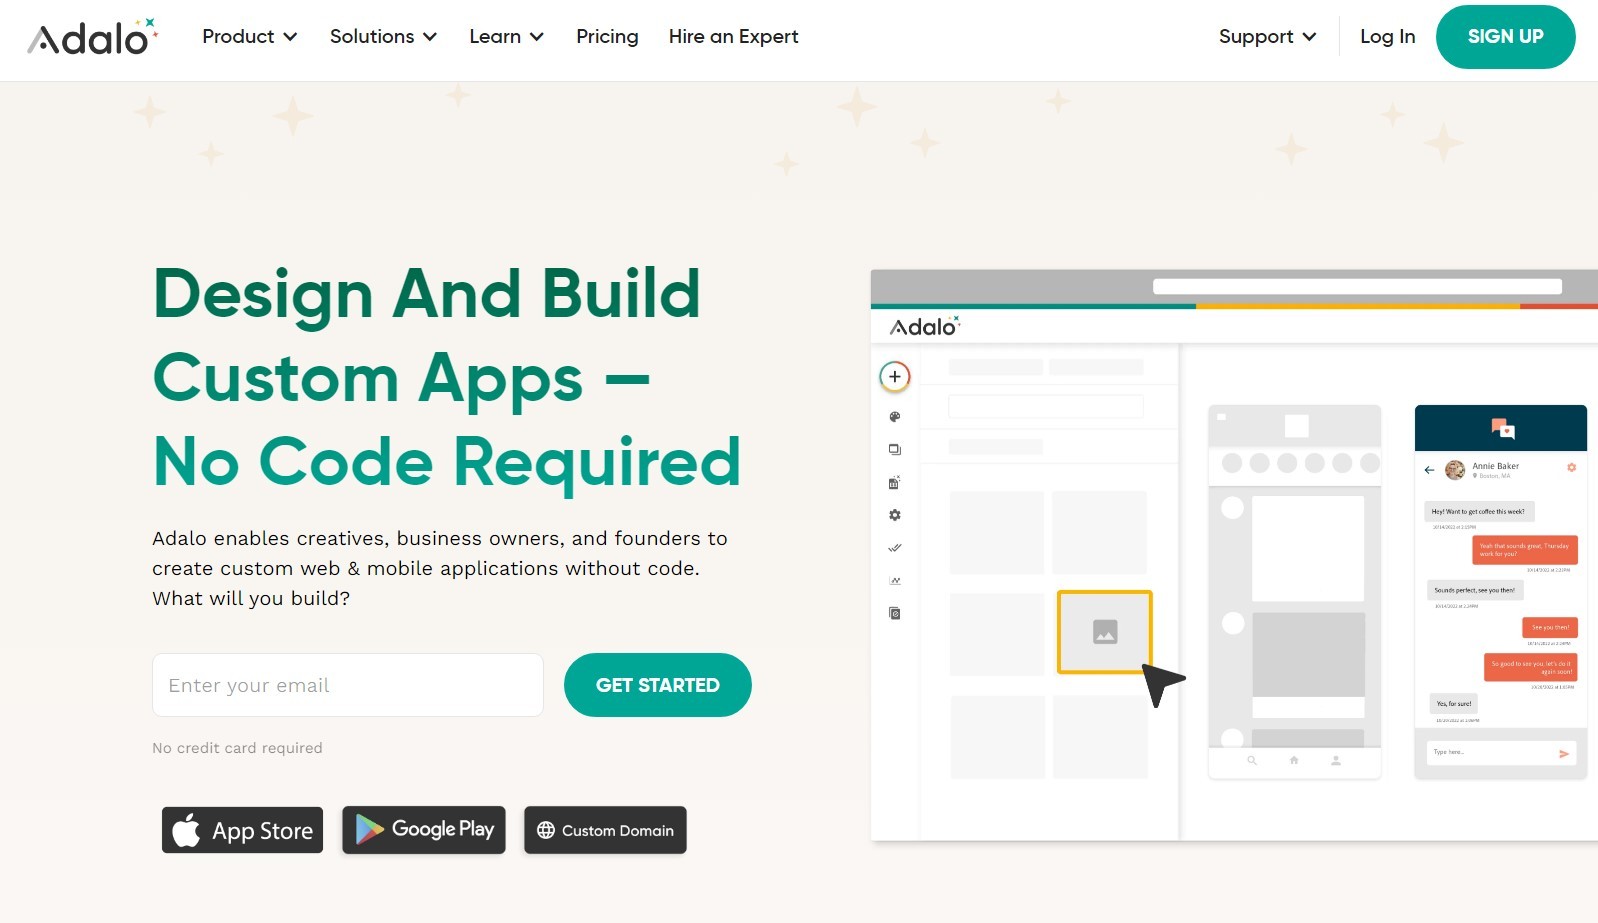
Task: Expand the Solutions navigation menu
Action: click(x=383, y=37)
